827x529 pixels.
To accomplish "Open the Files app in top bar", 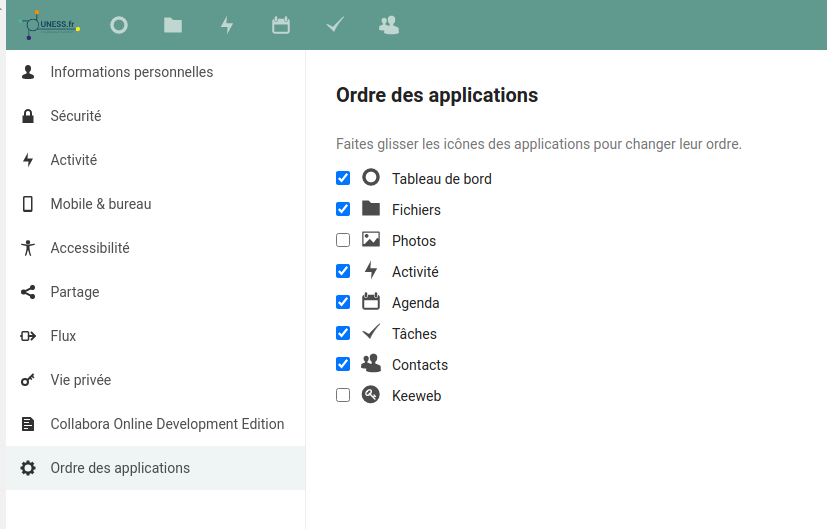I will (x=173, y=25).
